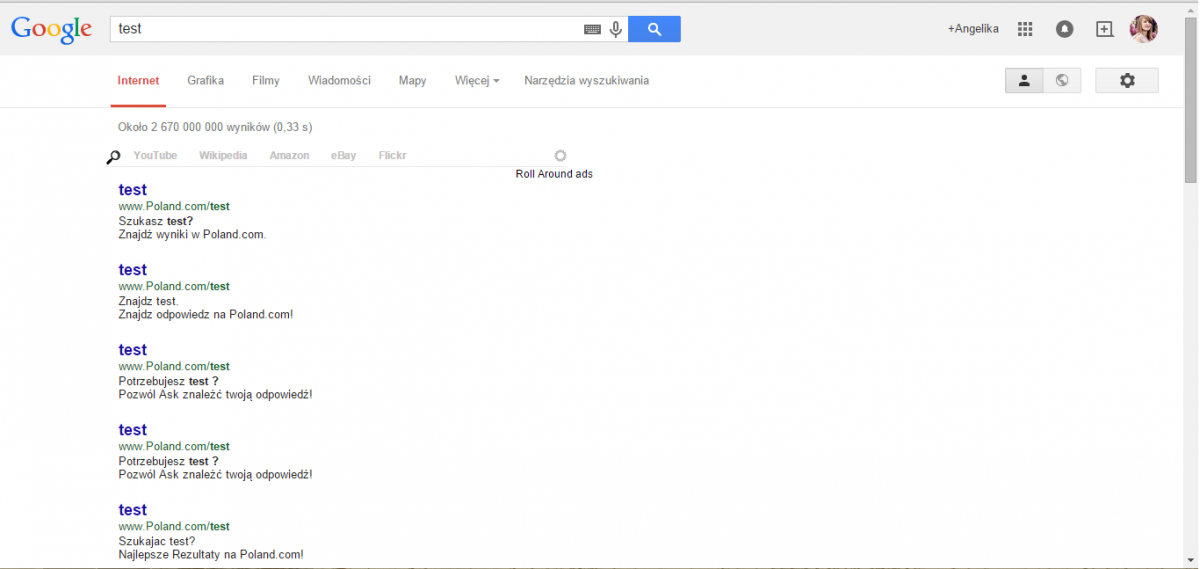Switch to Grafika tab
This screenshot has width=1200, height=569.
click(x=205, y=81)
